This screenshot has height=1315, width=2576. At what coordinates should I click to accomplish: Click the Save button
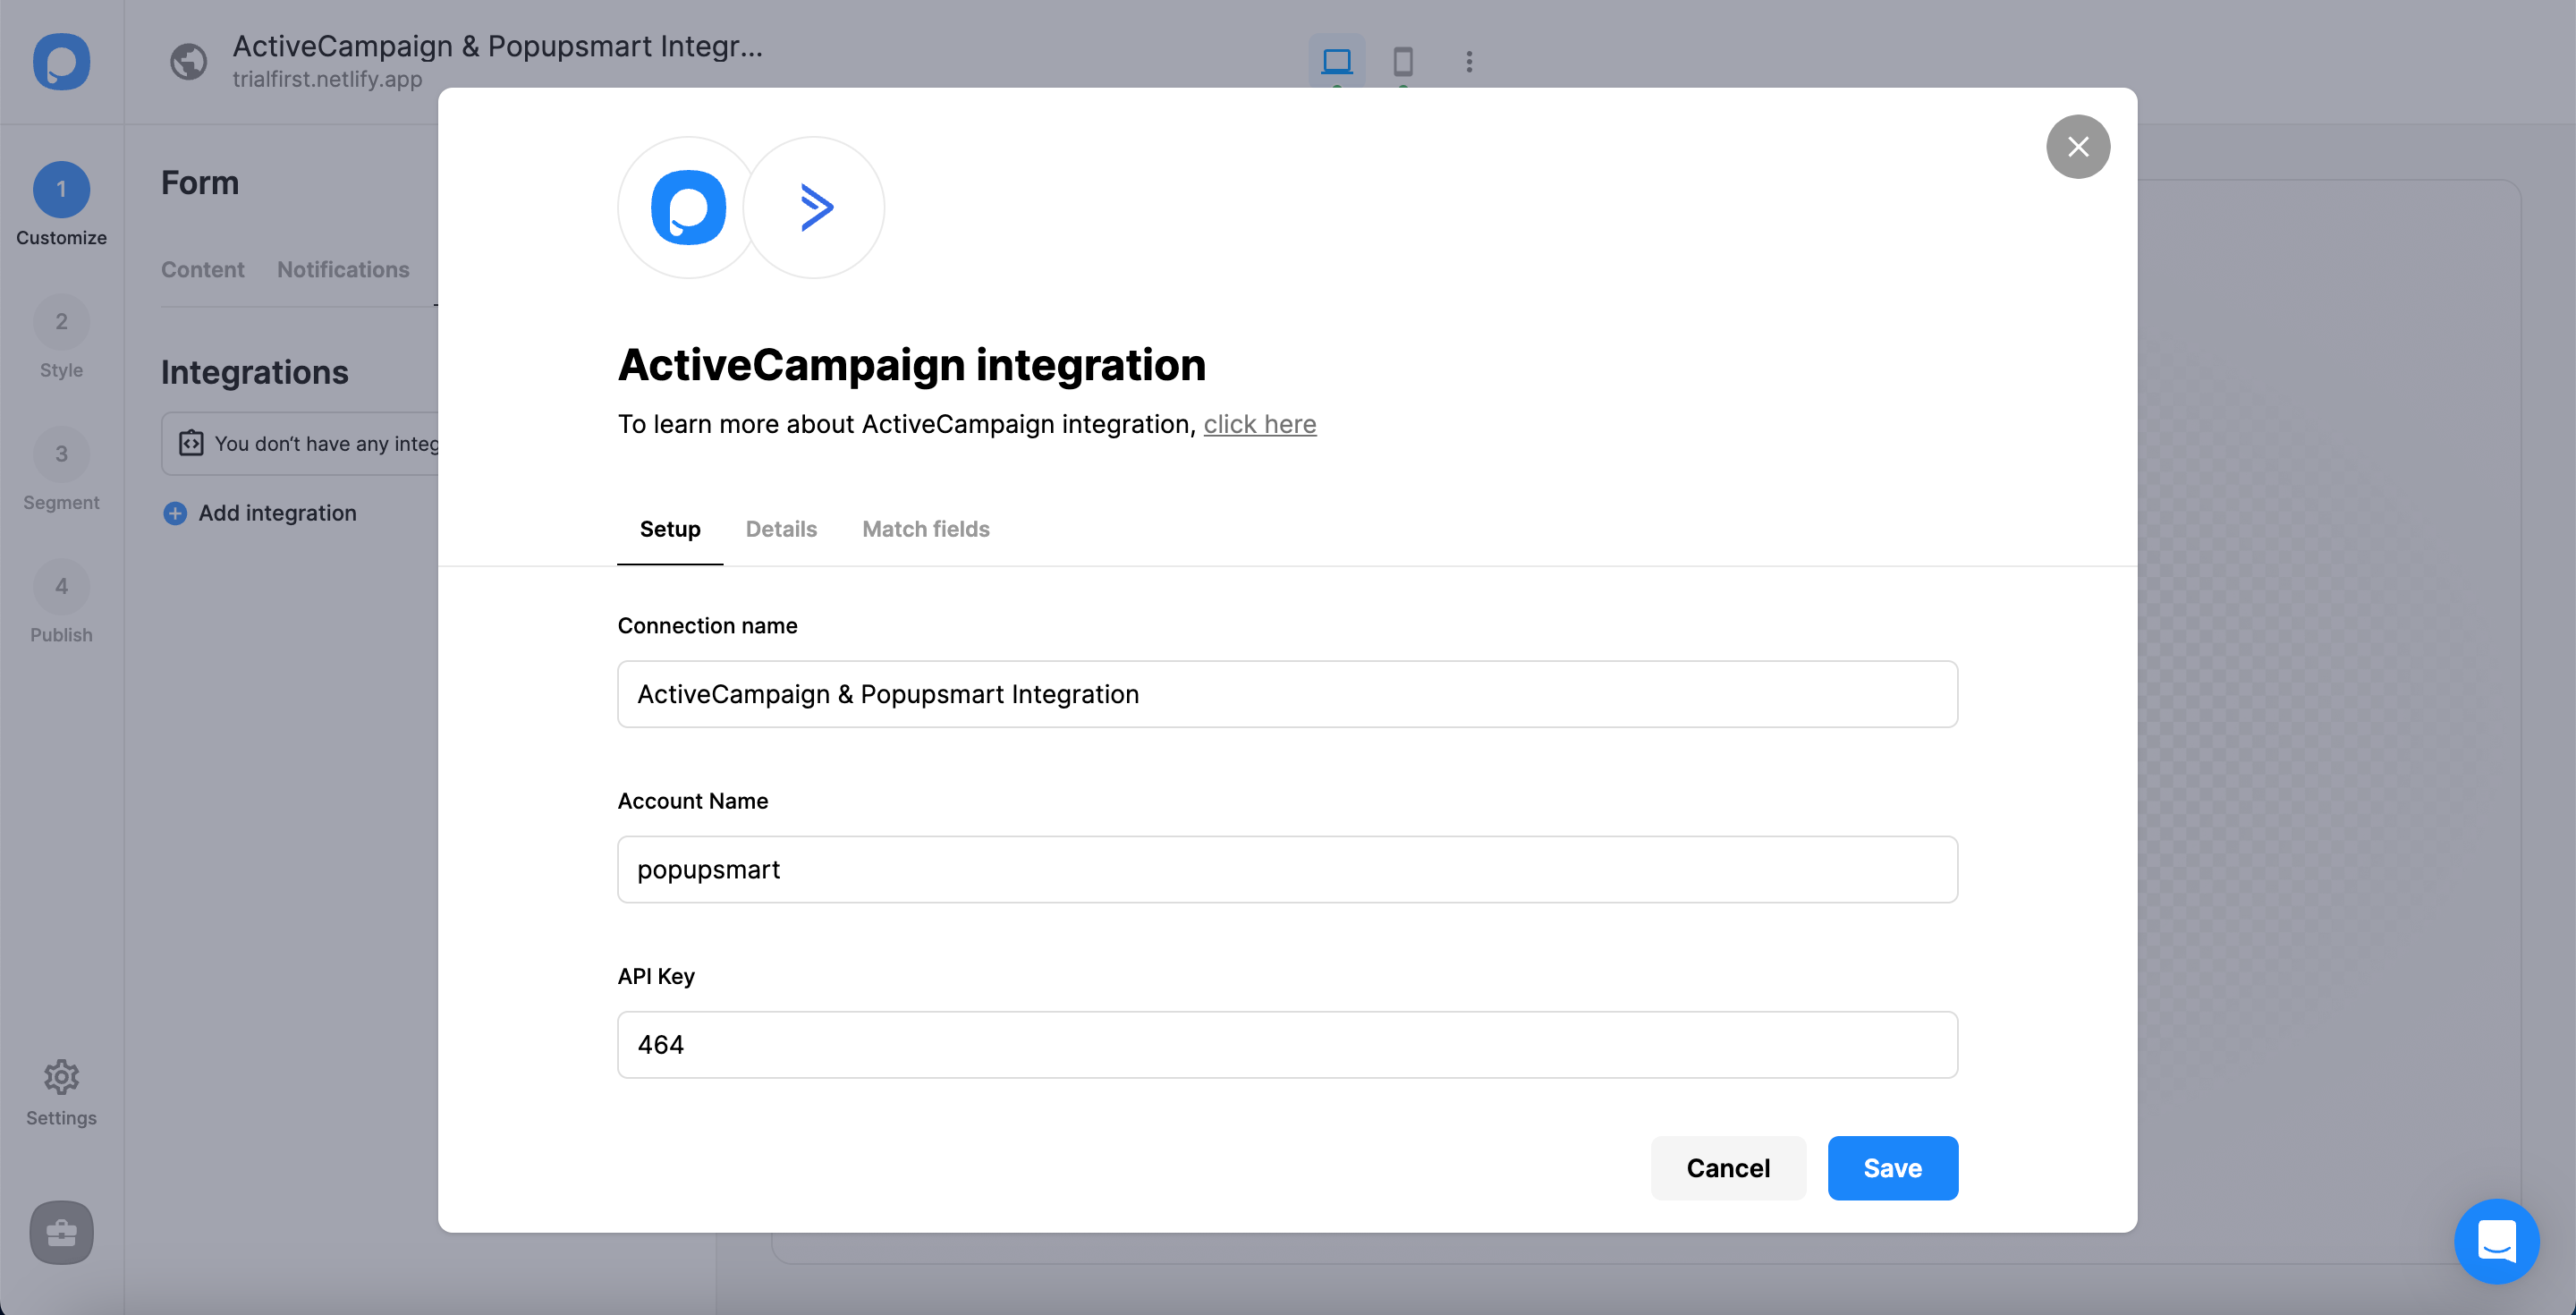(1892, 1168)
